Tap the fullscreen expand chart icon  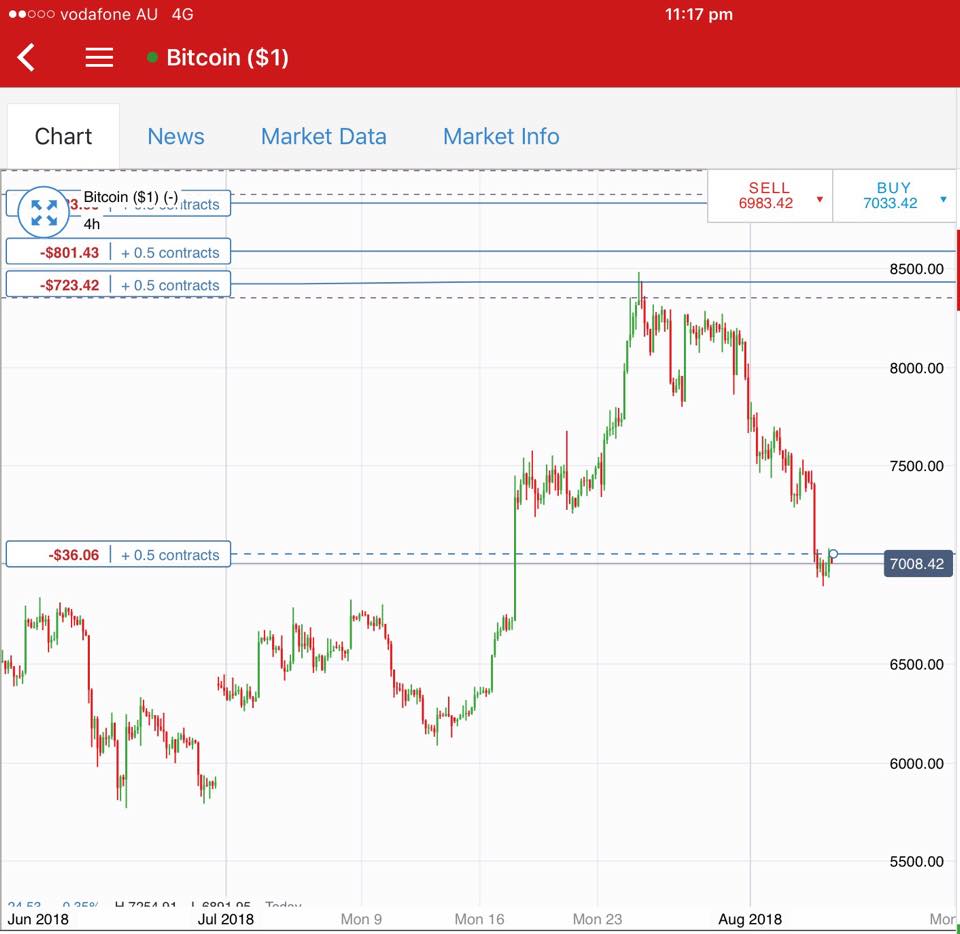point(43,212)
